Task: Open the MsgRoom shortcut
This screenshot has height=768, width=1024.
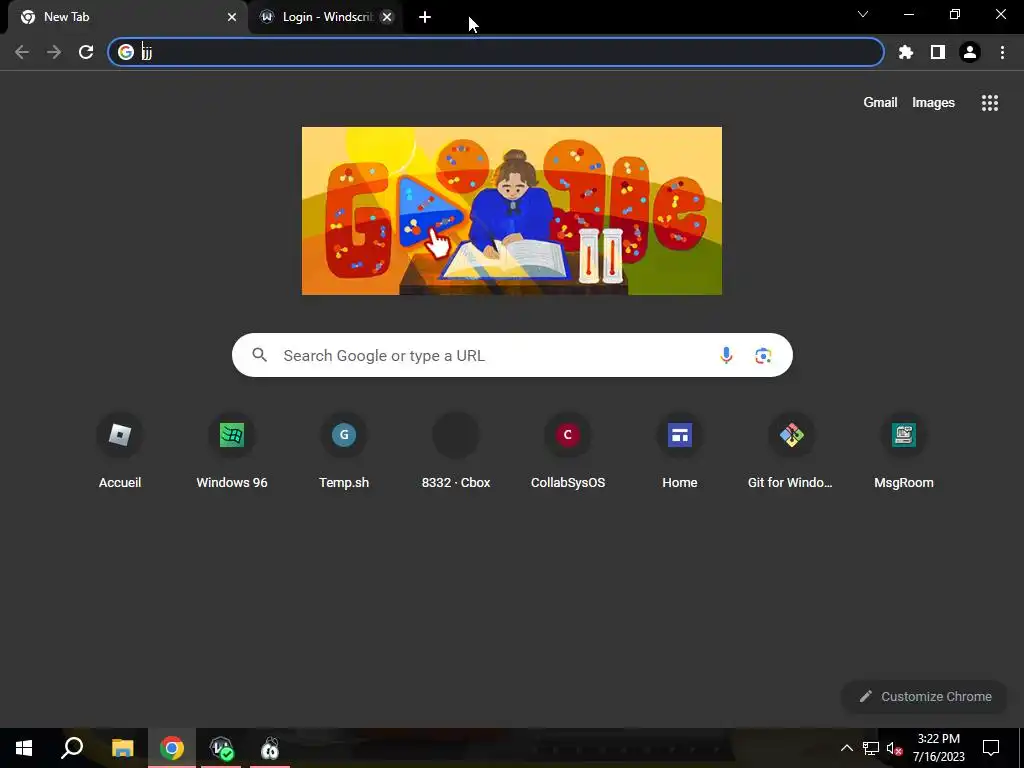Action: click(x=904, y=451)
